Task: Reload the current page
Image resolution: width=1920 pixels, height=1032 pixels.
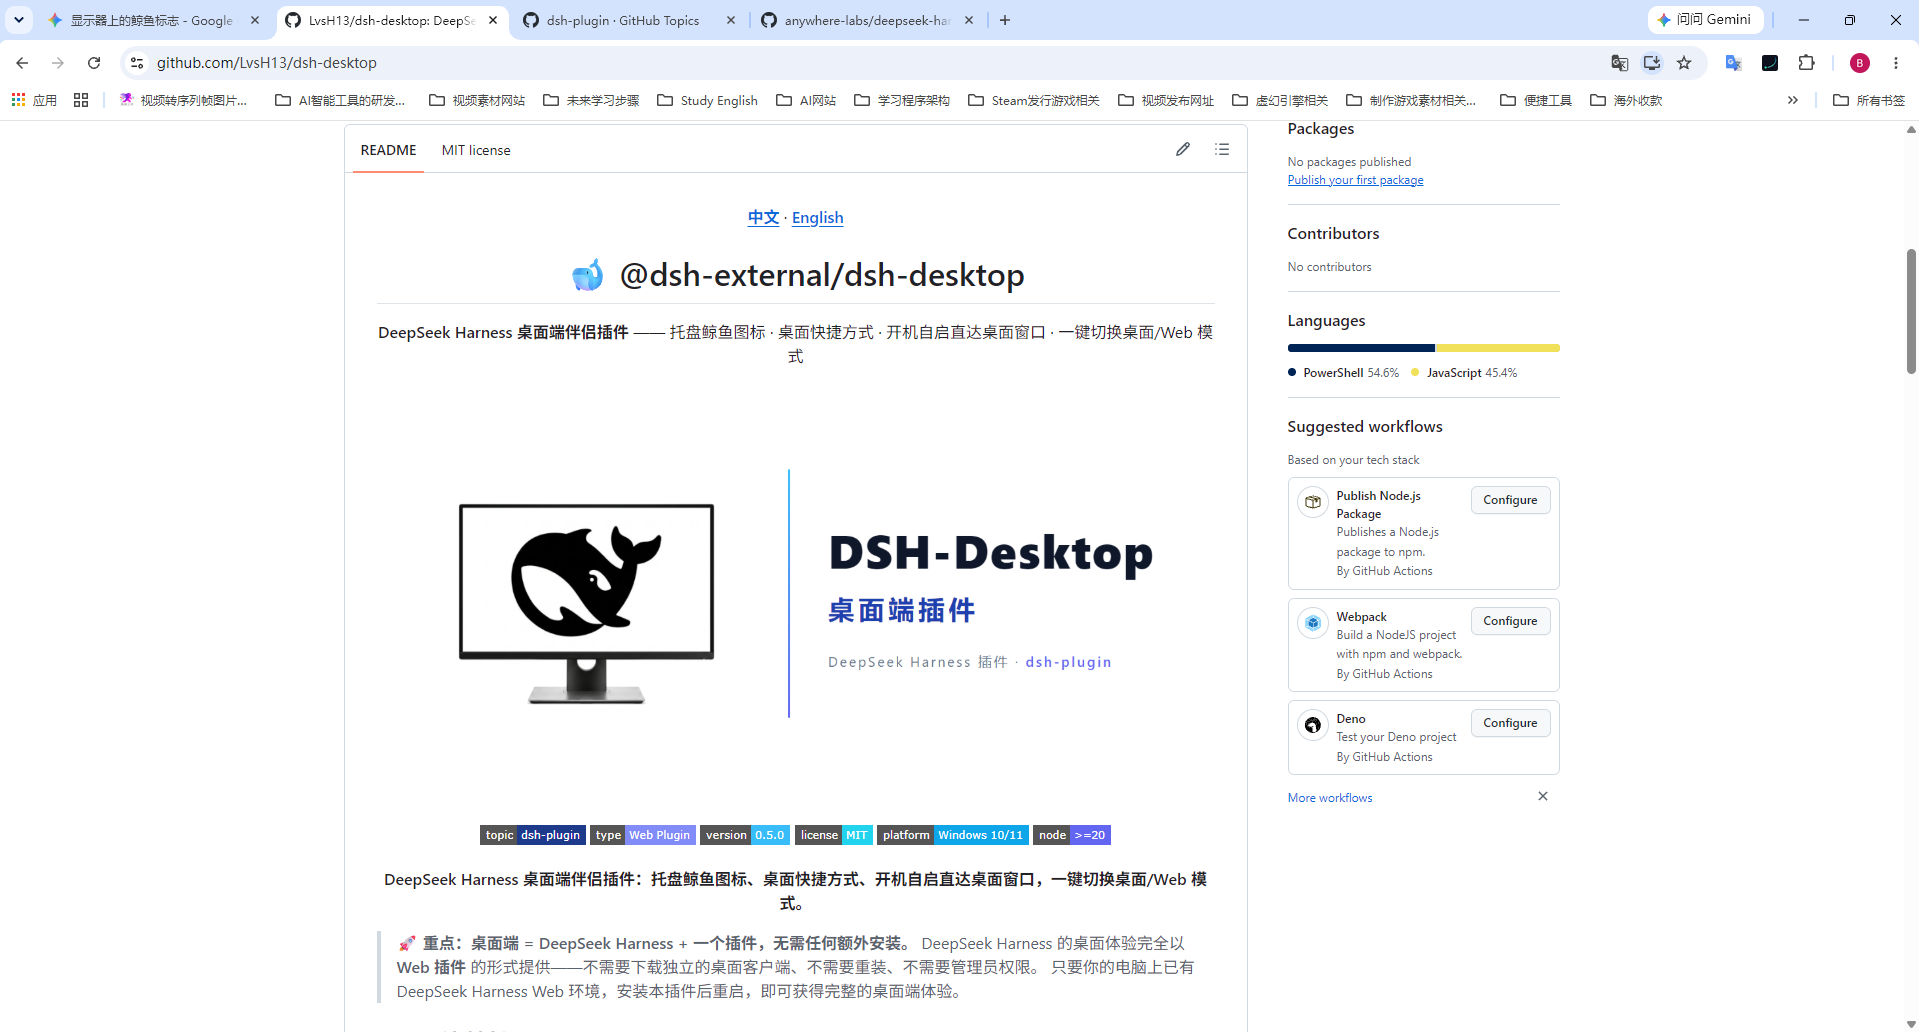Action: [94, 63]
